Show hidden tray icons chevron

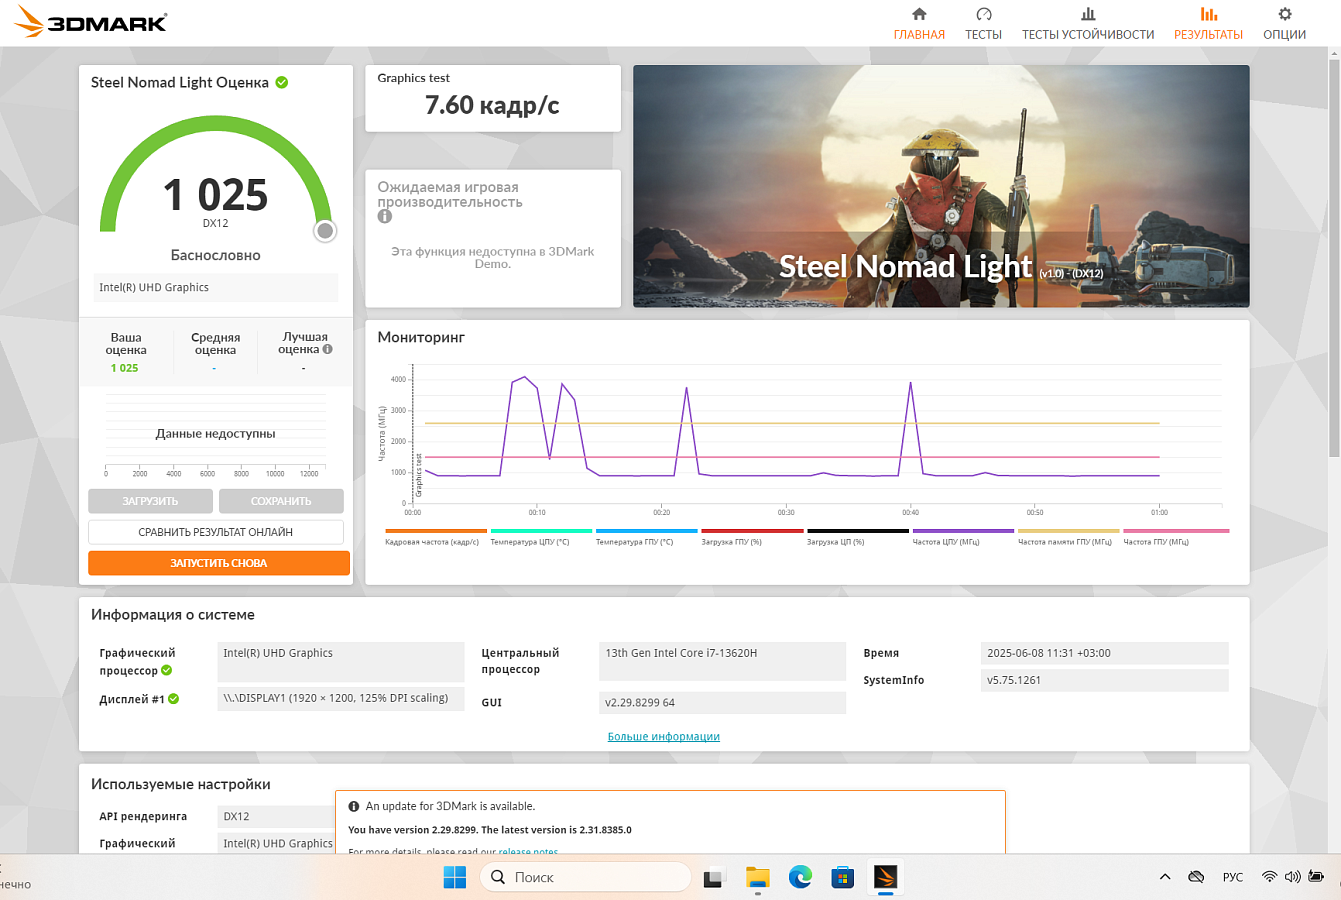coord(1165,877)
